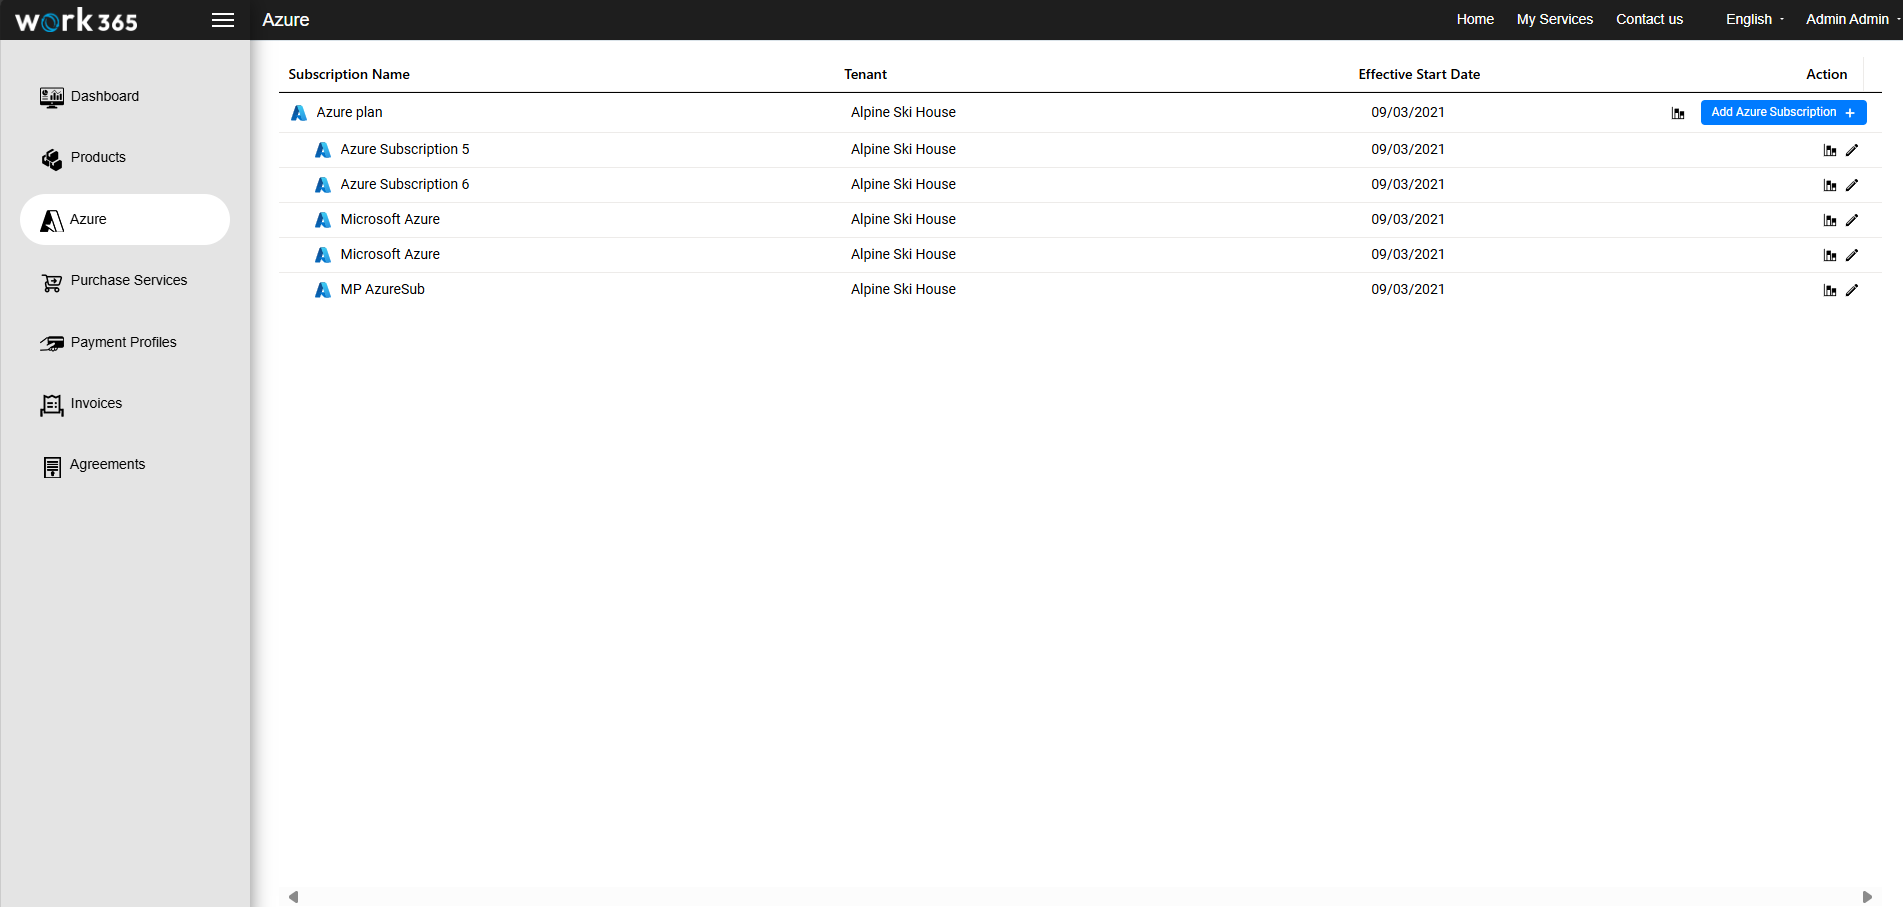Viewport: 1903px width, 907px height.
Task: Open the English language dropdown
Action: (1755, 19)
